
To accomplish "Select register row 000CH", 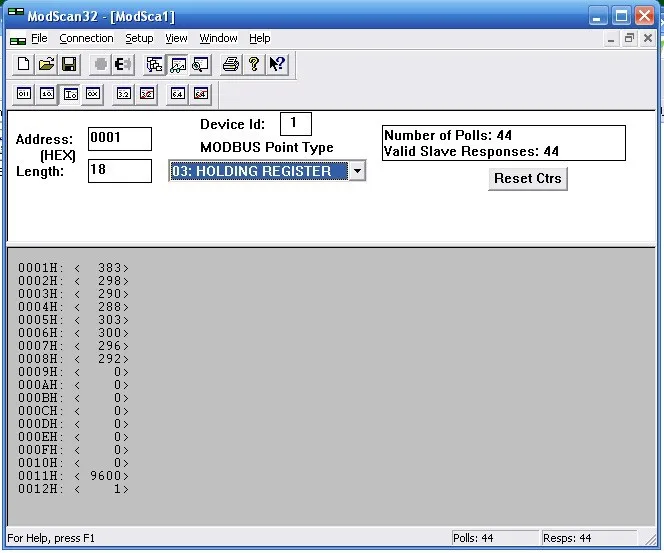I will pos(73,411).
